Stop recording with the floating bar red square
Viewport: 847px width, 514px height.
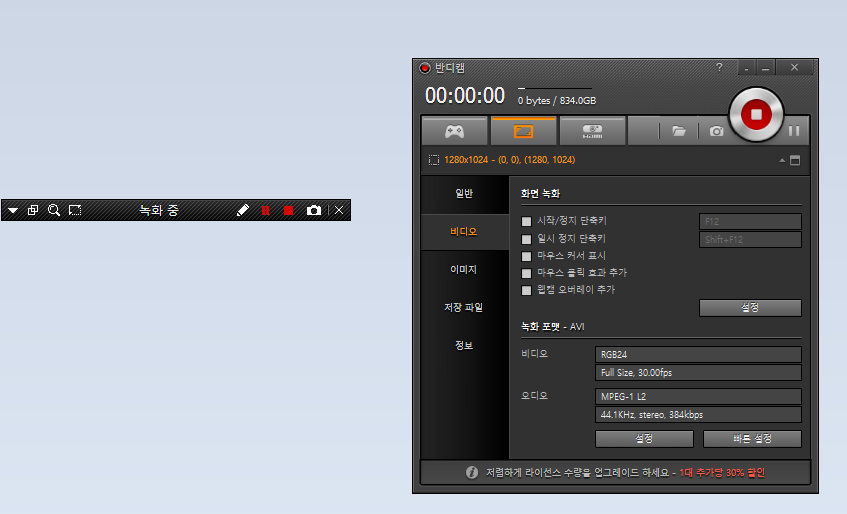[x=288, y=210]
